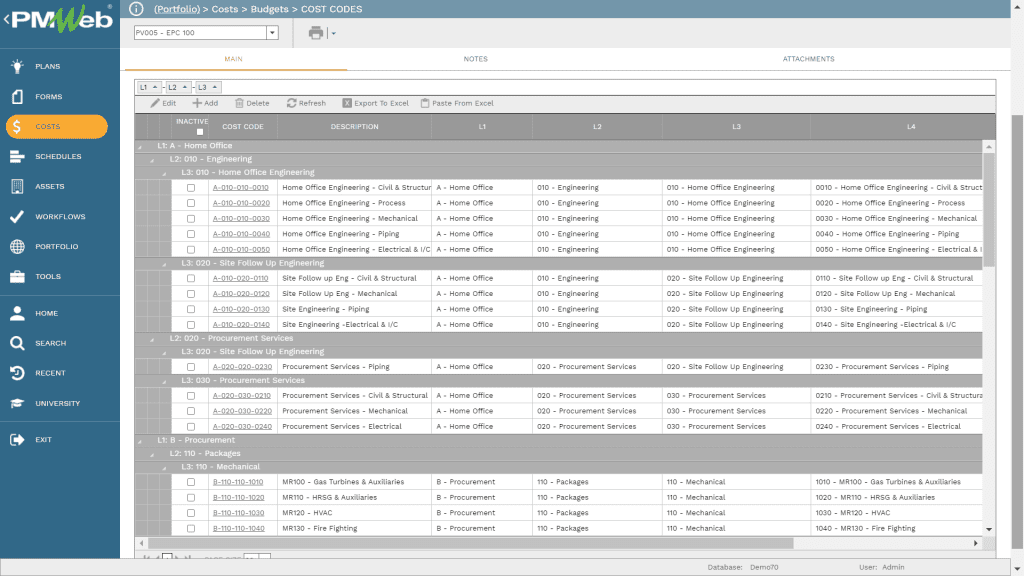
Task: Open the Search magnifier icon
Action: tap(18, 344)
